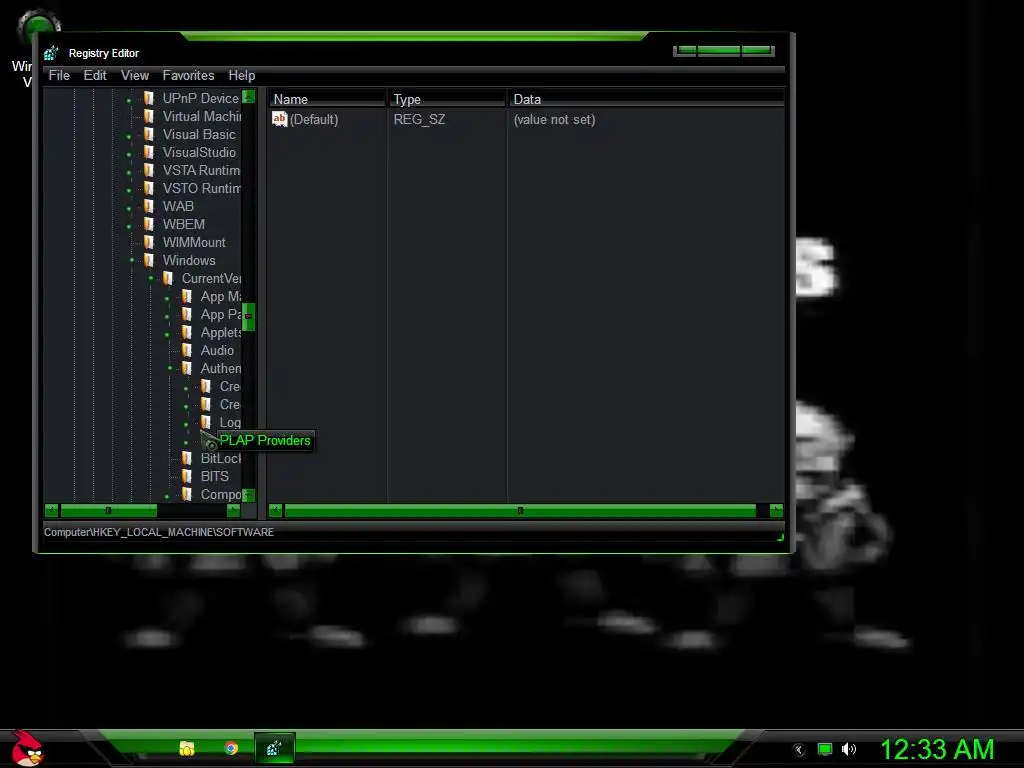The image size is (1024, 768).
Task: Expand the UPnP Device key
Action: coord(129,101)
